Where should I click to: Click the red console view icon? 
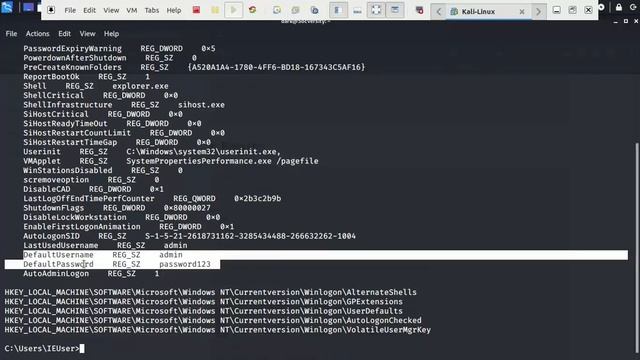[x=419, y=10]
